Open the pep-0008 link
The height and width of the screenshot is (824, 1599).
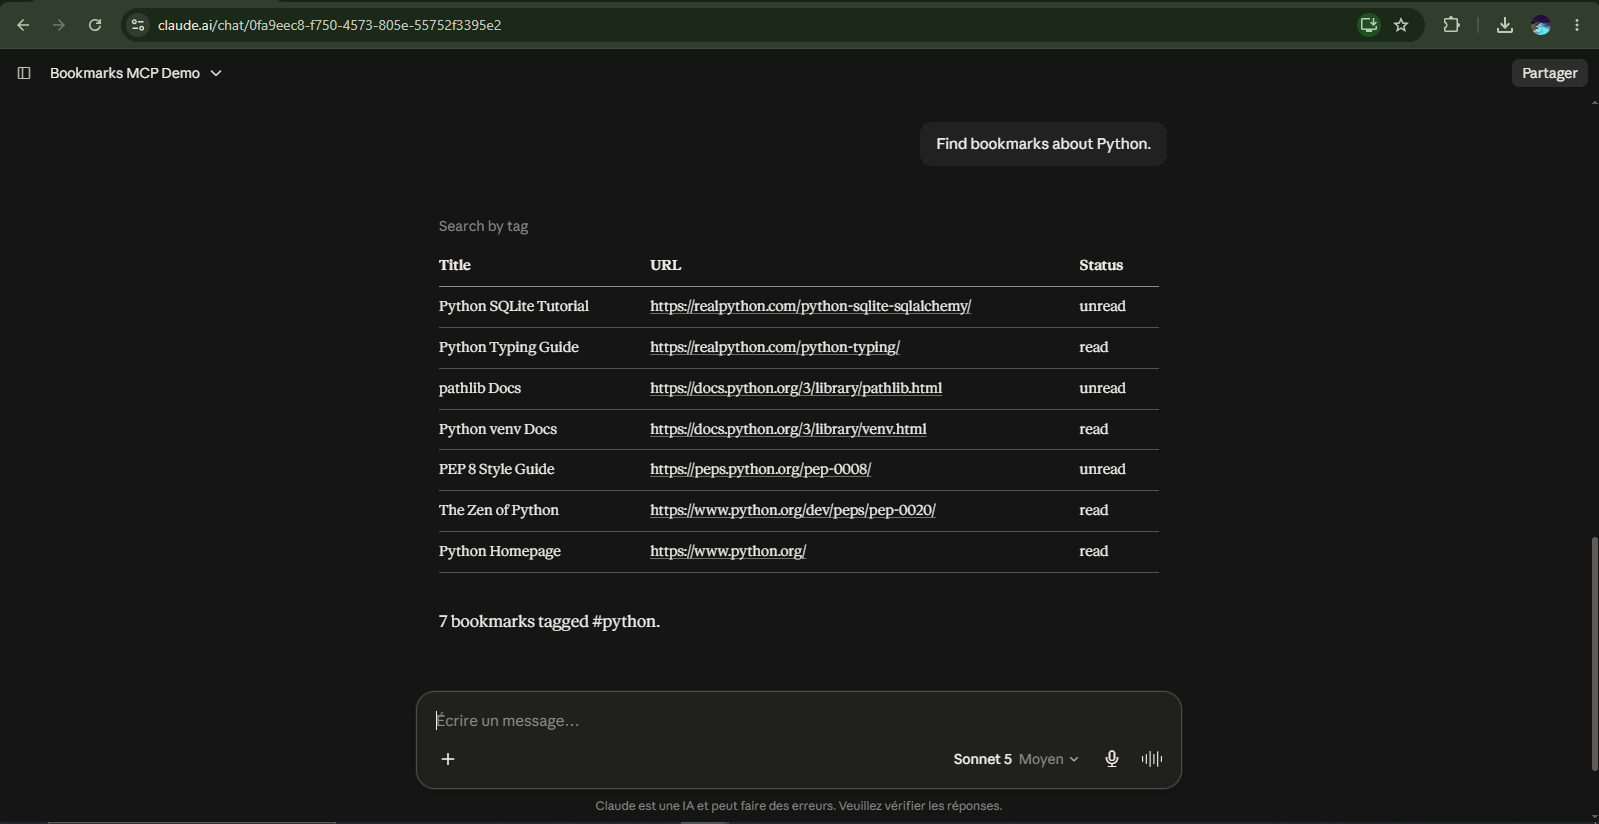point(760,469)
